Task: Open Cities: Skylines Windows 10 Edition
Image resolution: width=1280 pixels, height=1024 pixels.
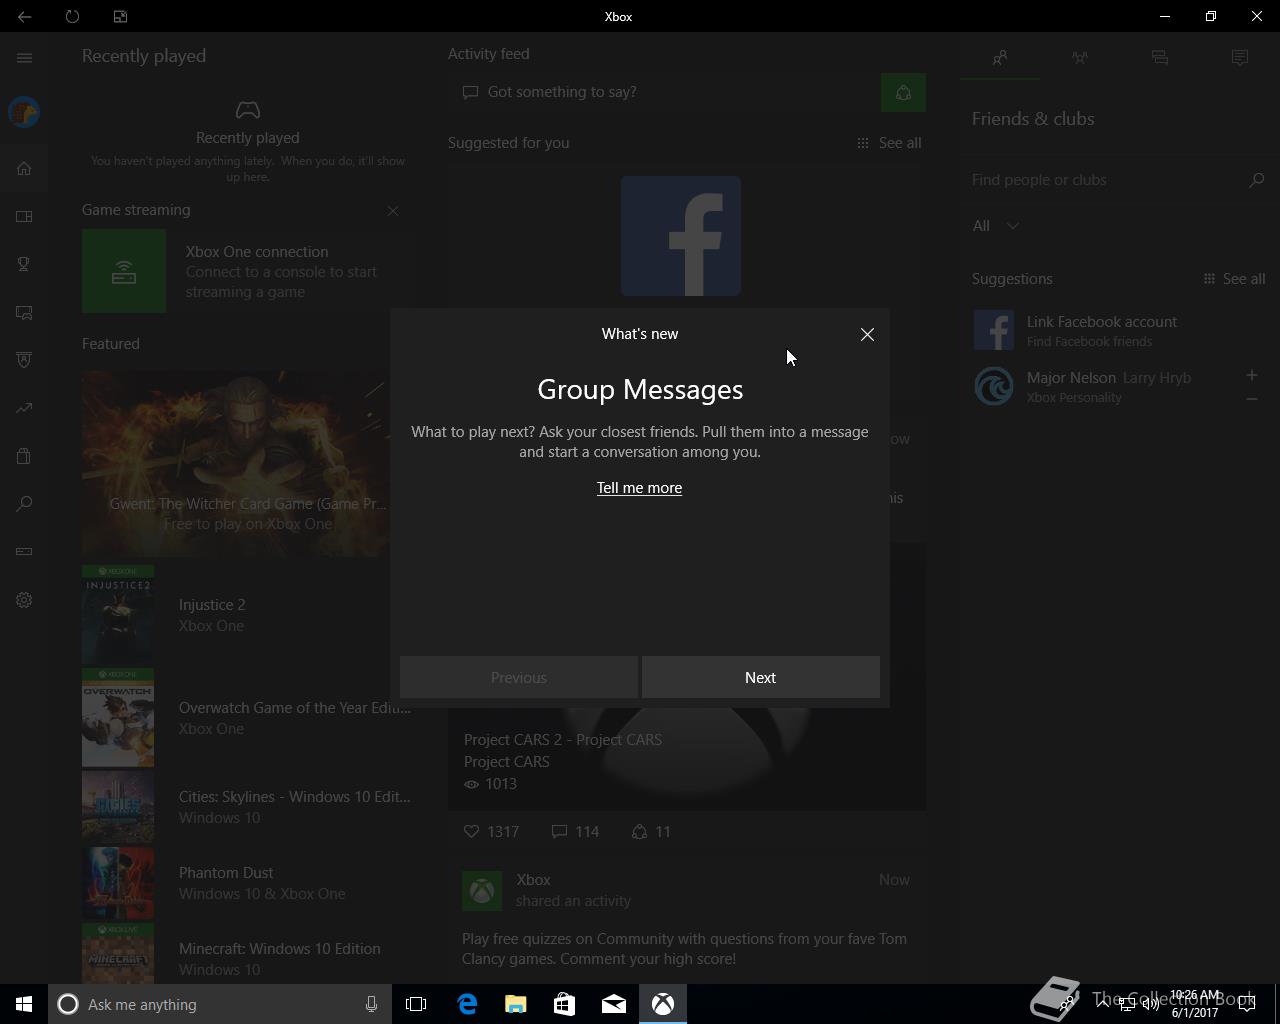Action: pos(247,807)
